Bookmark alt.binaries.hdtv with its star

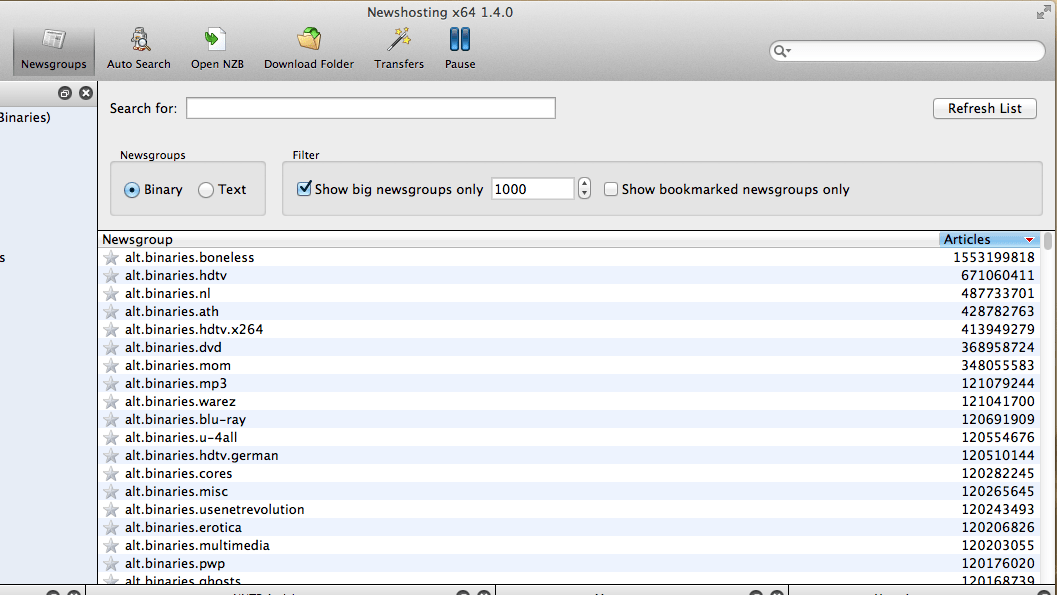pyautogui.click(x=111, y=276)
